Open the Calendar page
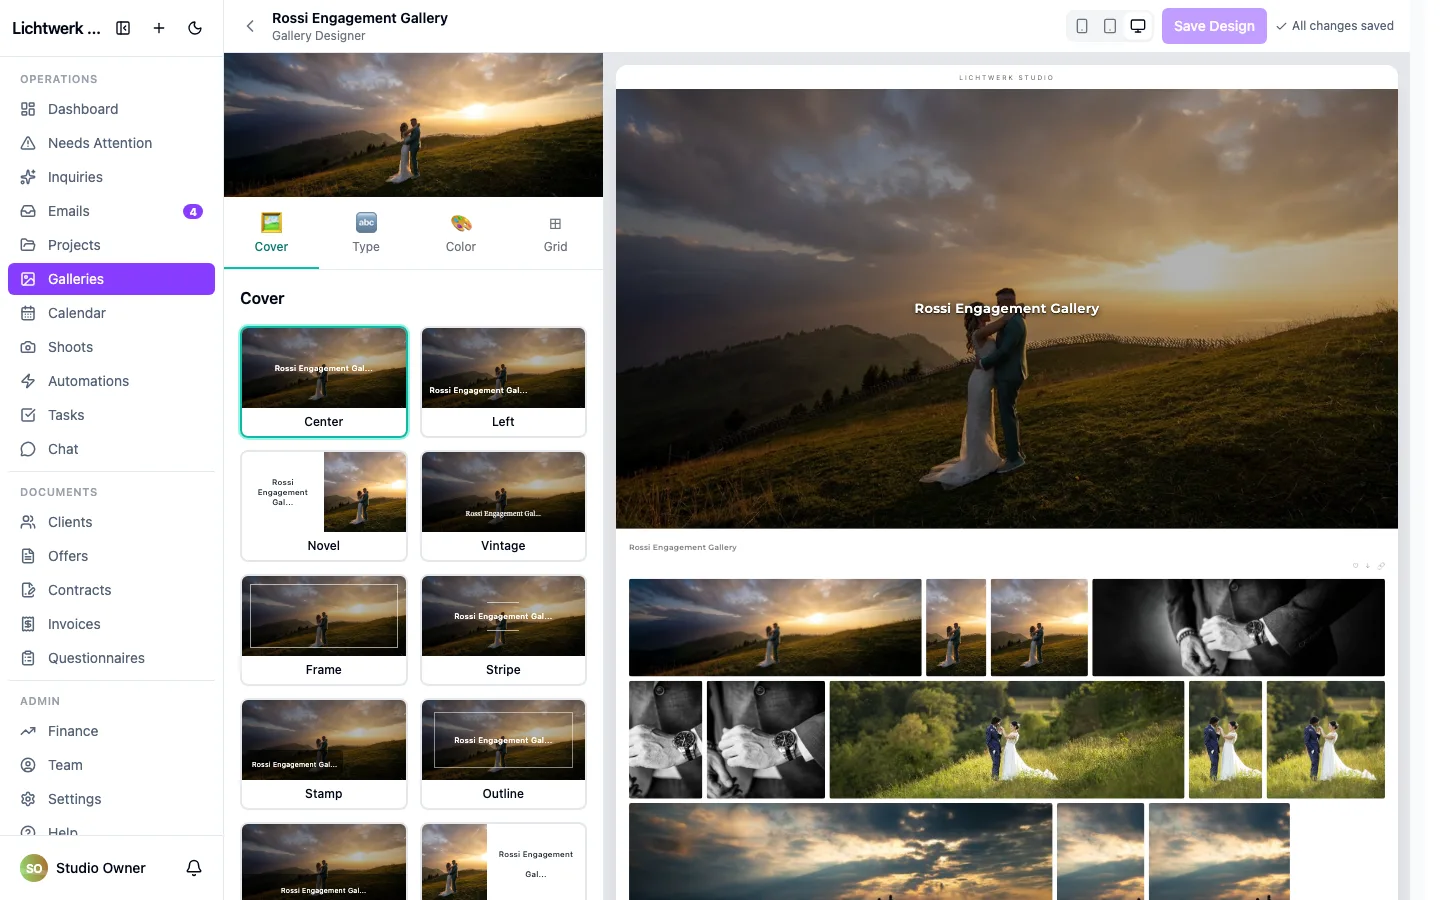 (x=111, y=313)
